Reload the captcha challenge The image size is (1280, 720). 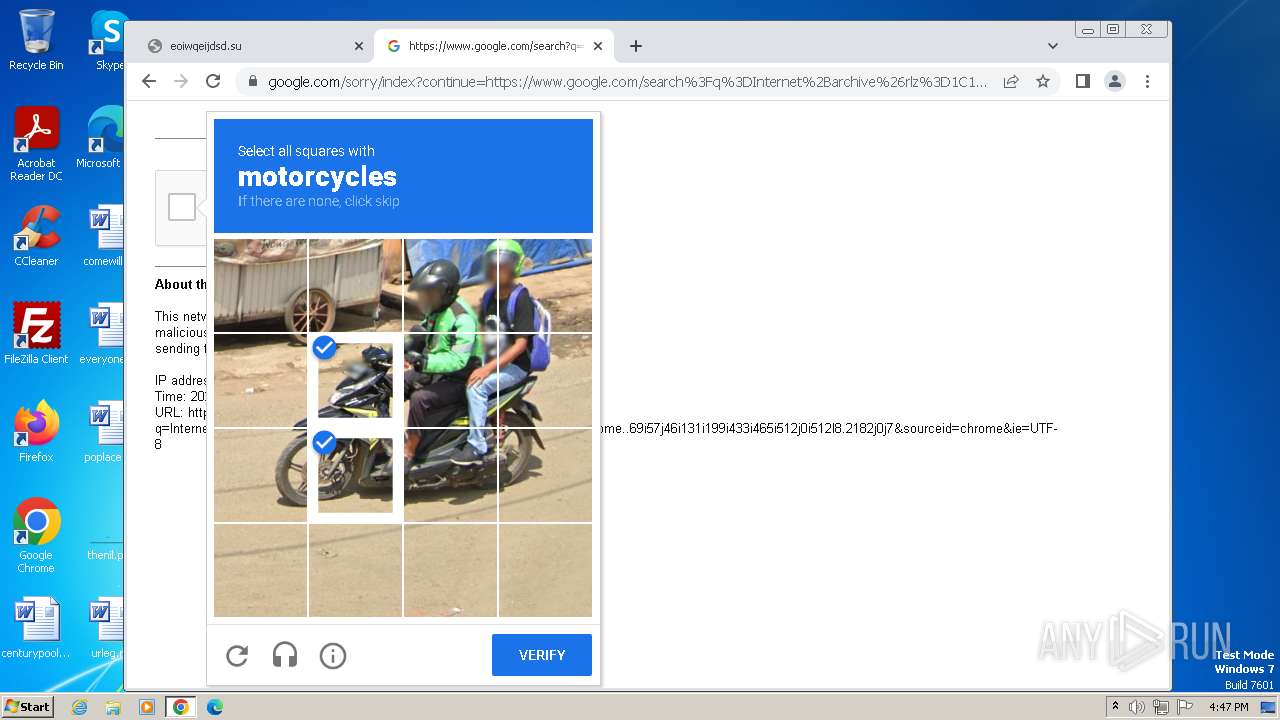237,655
